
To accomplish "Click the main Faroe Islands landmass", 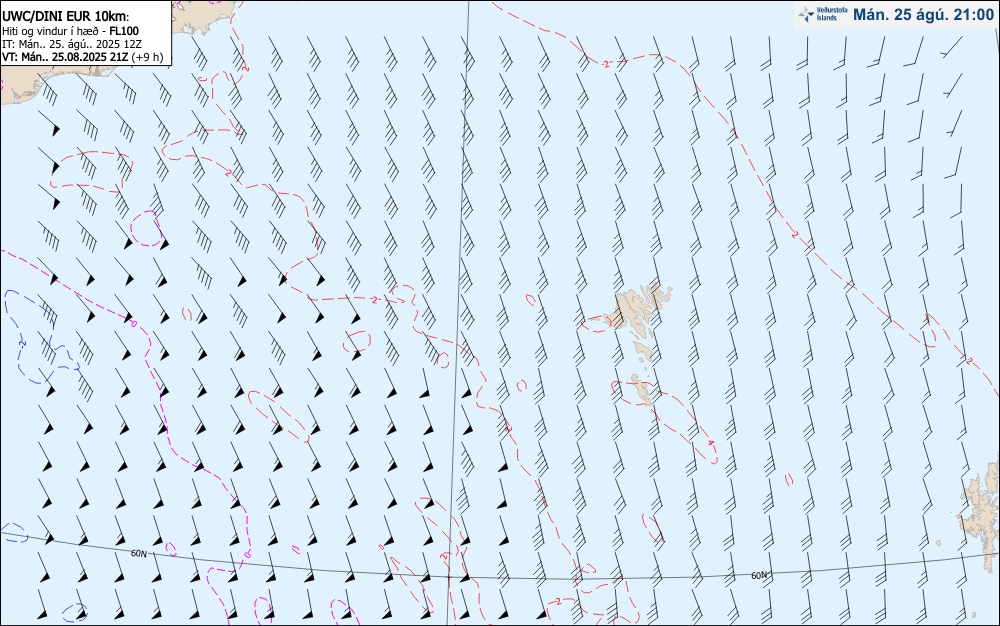I will (640, 311).
